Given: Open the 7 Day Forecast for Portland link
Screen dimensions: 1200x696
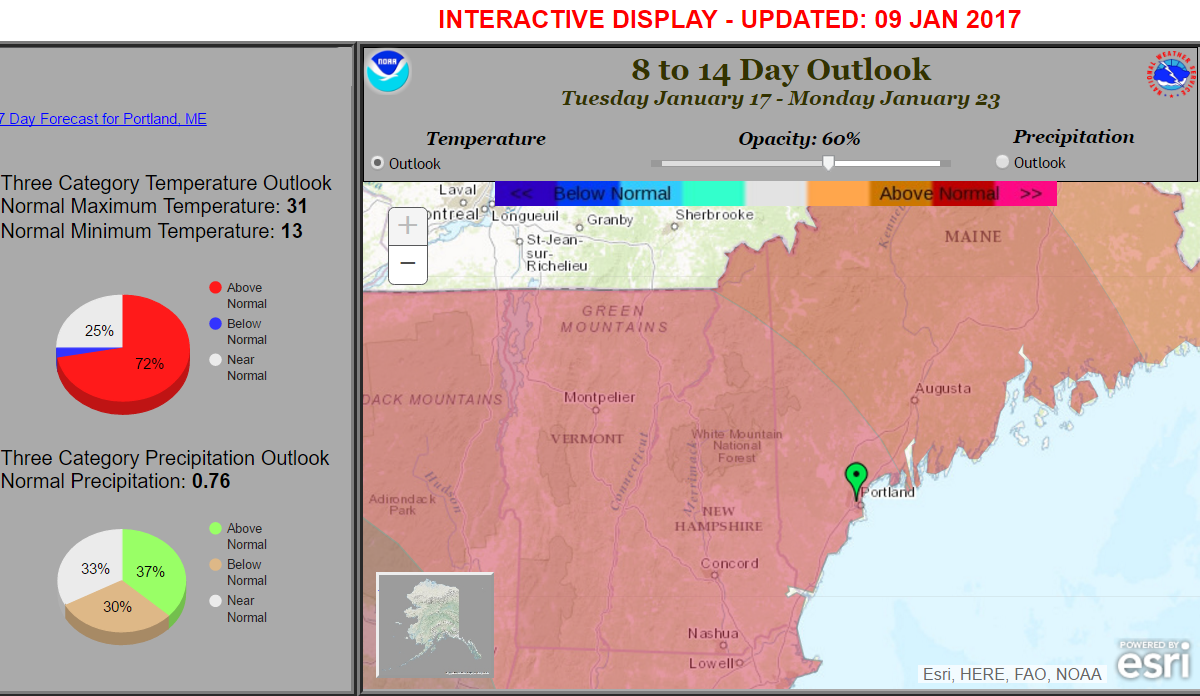Looking at the screenshot, I should pos(102,119).
